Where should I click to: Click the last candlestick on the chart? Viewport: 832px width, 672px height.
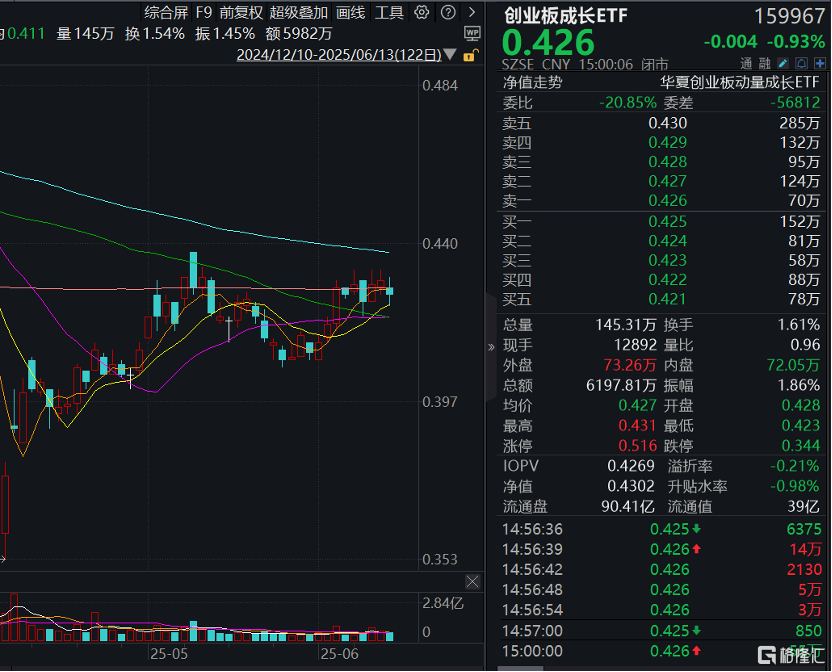click(389, 291)
